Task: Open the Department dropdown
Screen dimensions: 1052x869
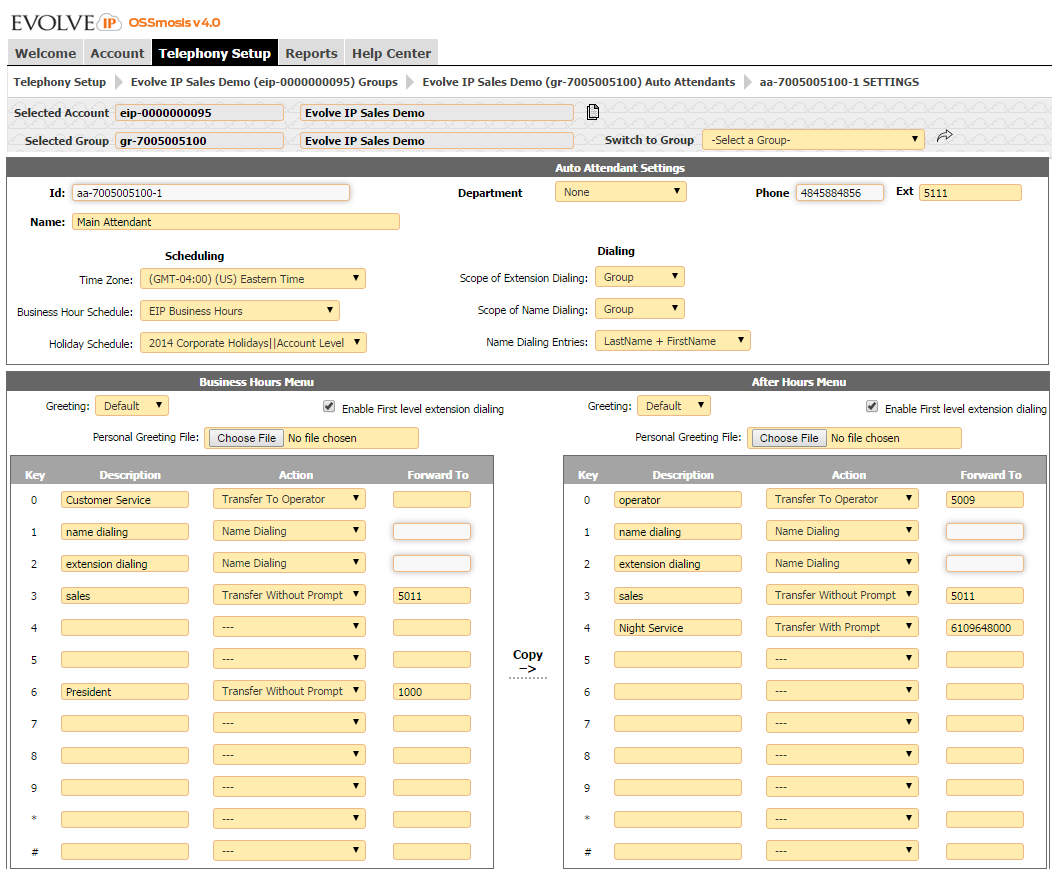Action: pyautogui.click(x=620, y=192)
